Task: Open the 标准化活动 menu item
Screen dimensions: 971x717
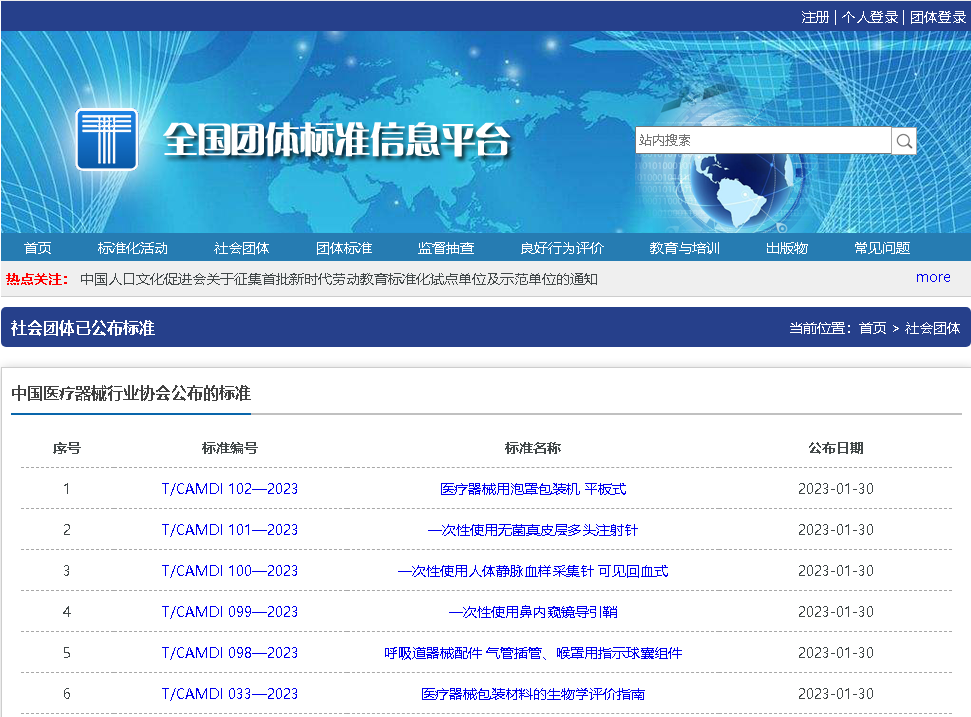Action: tap(132, 248)
